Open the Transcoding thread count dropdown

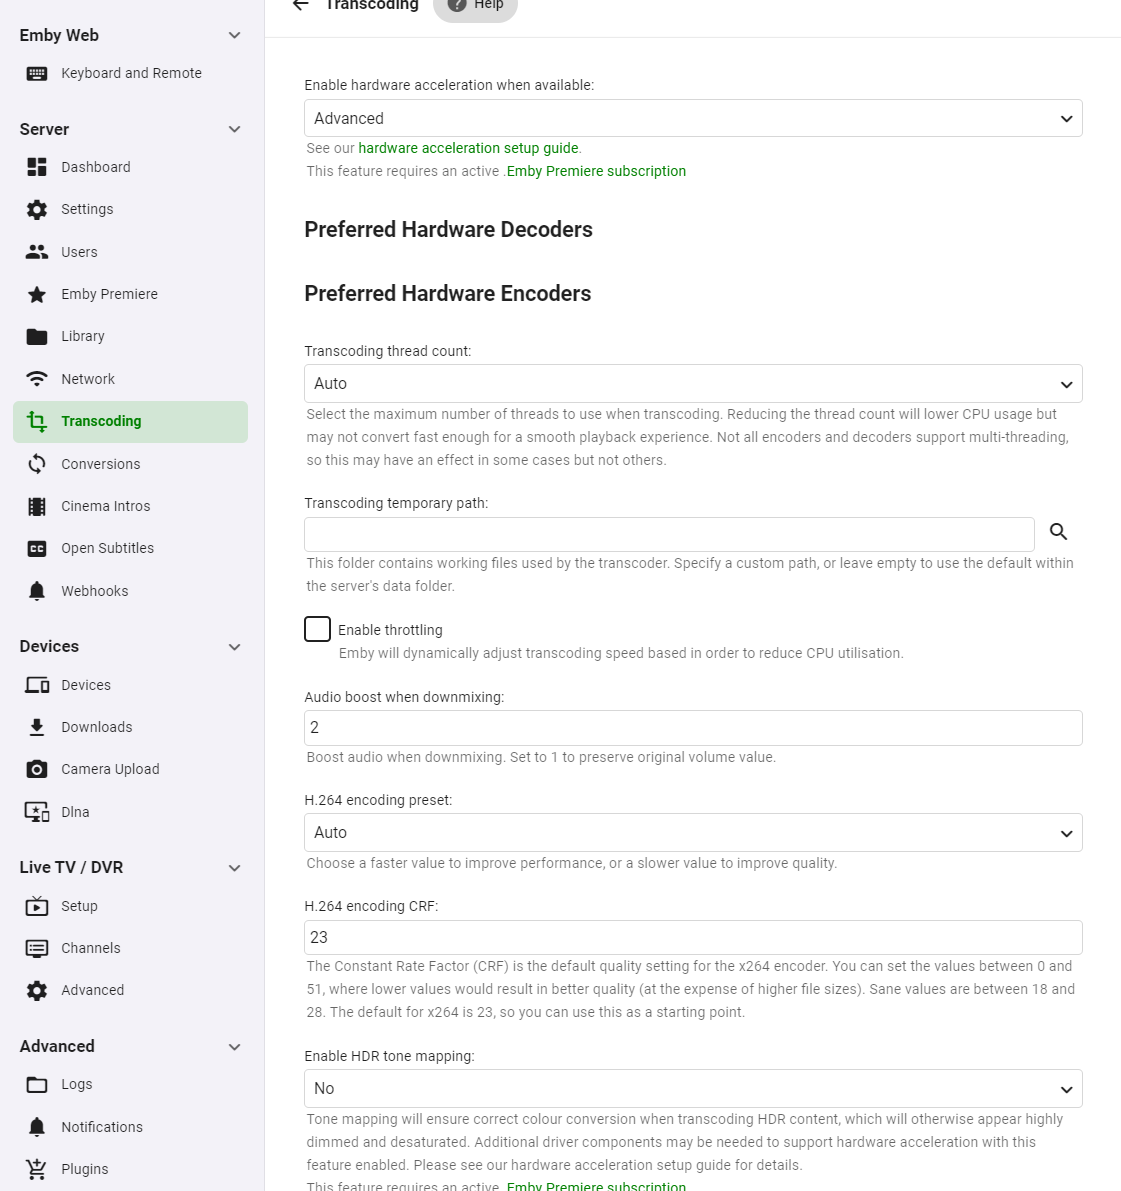coord(693,384)
